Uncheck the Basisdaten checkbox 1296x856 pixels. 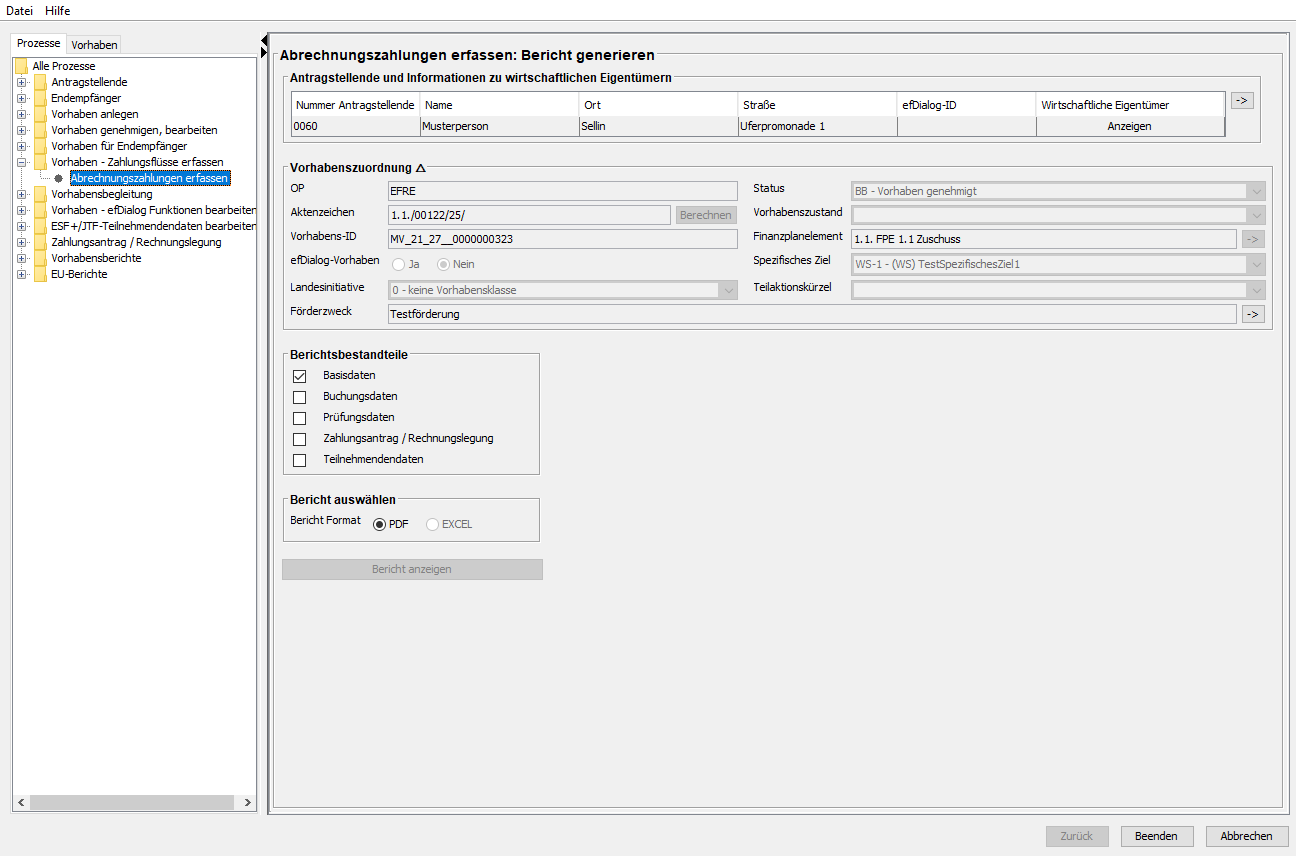tap(299, 376)
